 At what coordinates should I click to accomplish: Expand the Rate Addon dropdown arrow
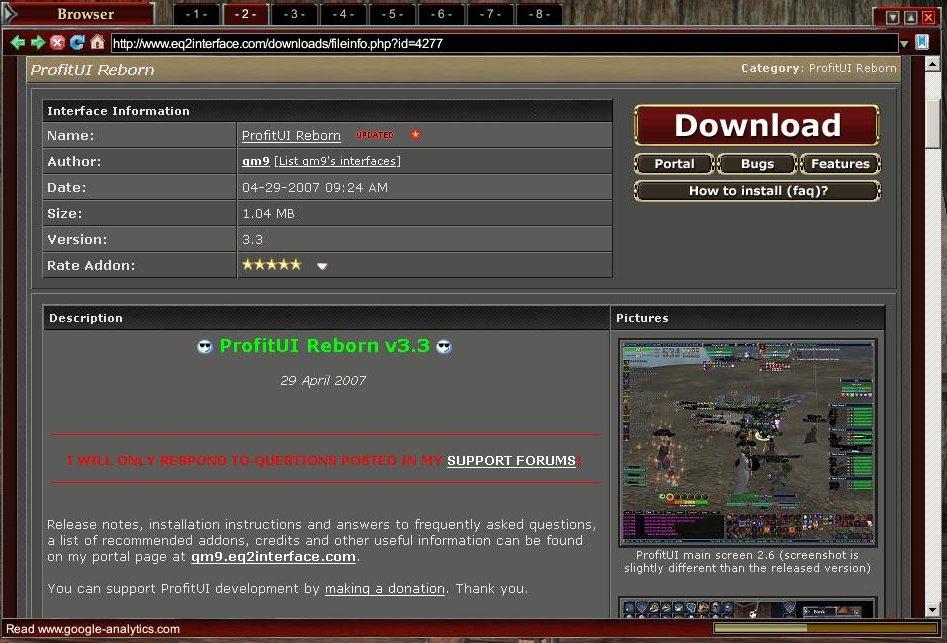click(322, 266)
